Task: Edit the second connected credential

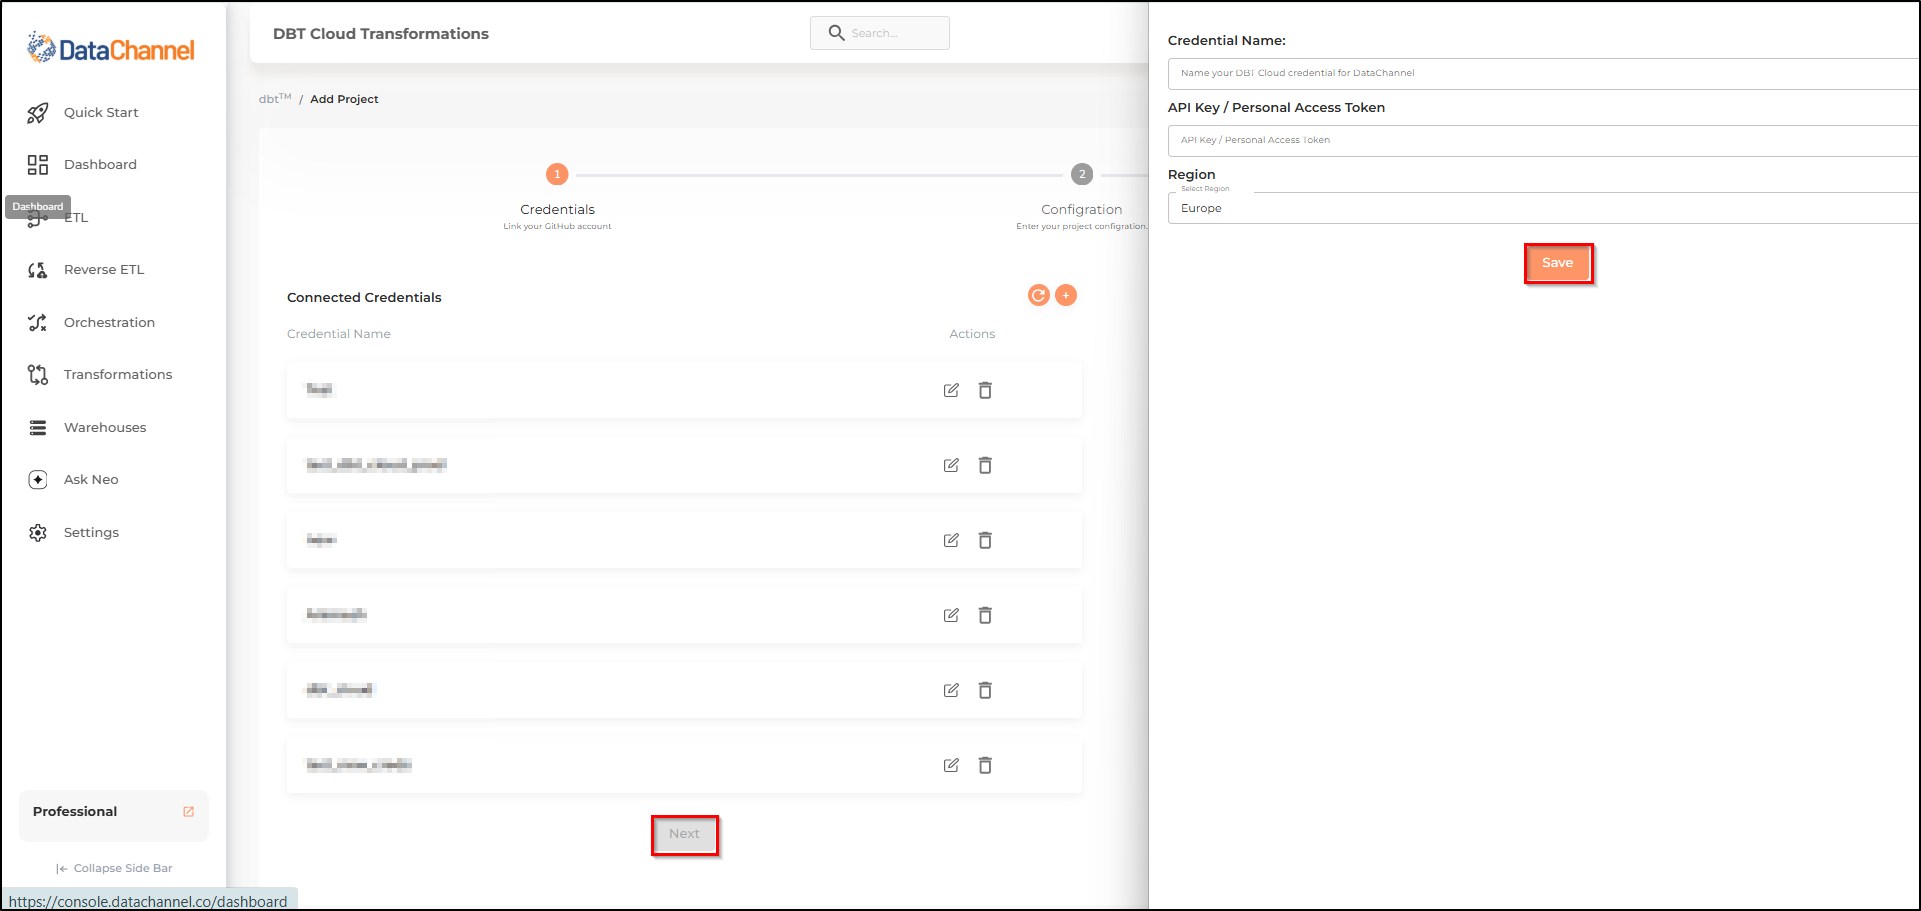Action: (951, 465)
